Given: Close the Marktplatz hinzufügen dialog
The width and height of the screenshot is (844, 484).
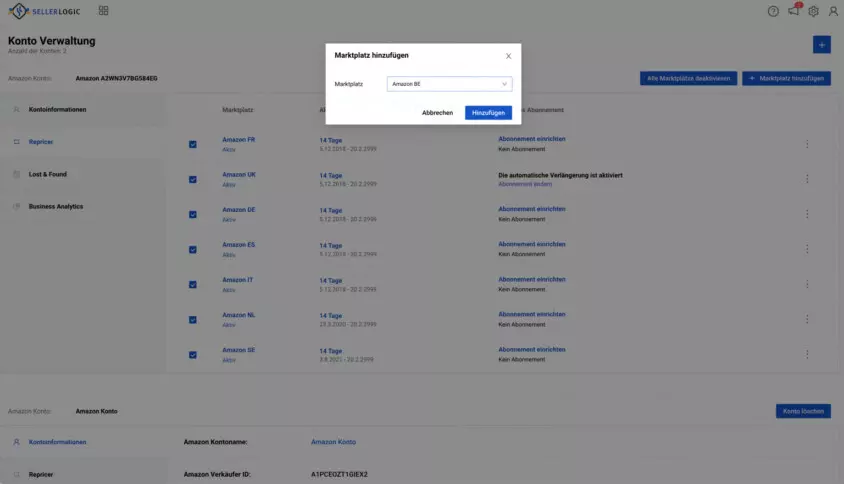Looking at the screenshot, I should 508,56.
